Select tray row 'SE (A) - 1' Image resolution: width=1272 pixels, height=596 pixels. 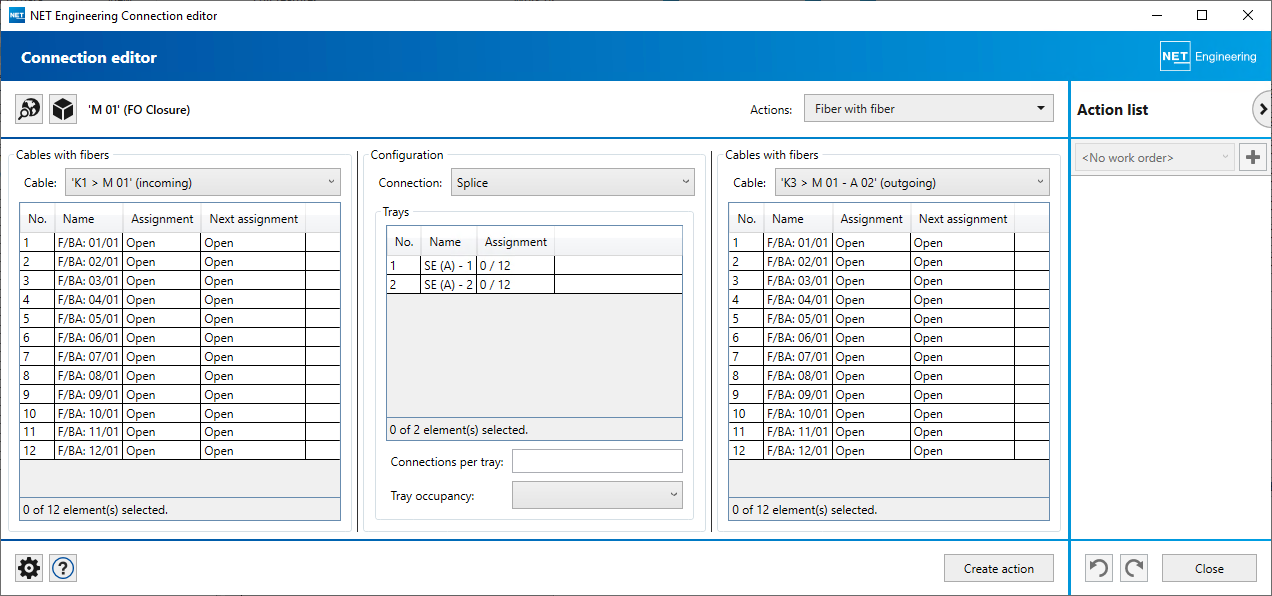click(534, 265)
